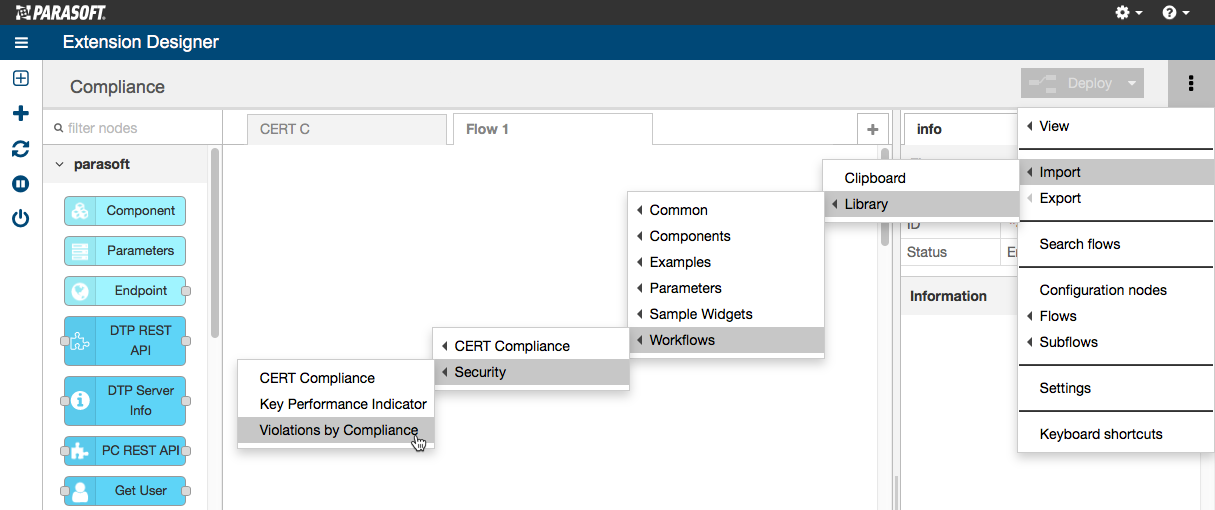Click the Extension Designer header title
The width and height of the screenshot is (1215, 510).
tap(141, 42)
